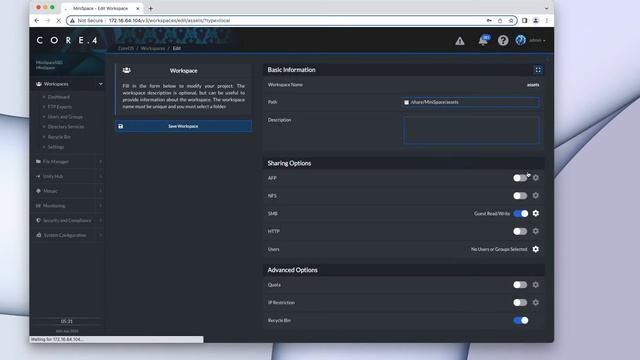Open IP Restriction settings gear icon
Viewport: 640px width, 360px height.
pyautogui.click(x=536, y=302)
